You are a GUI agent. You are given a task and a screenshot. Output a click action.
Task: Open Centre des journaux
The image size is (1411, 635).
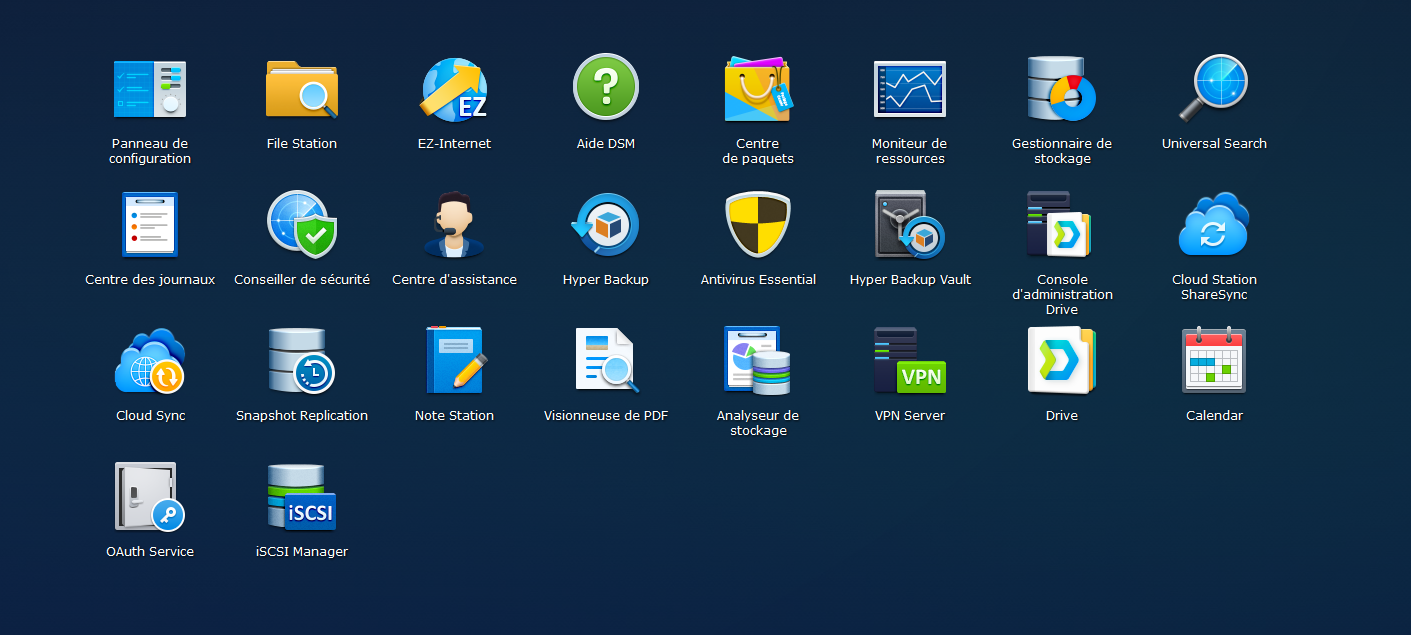tap(150, 225)
